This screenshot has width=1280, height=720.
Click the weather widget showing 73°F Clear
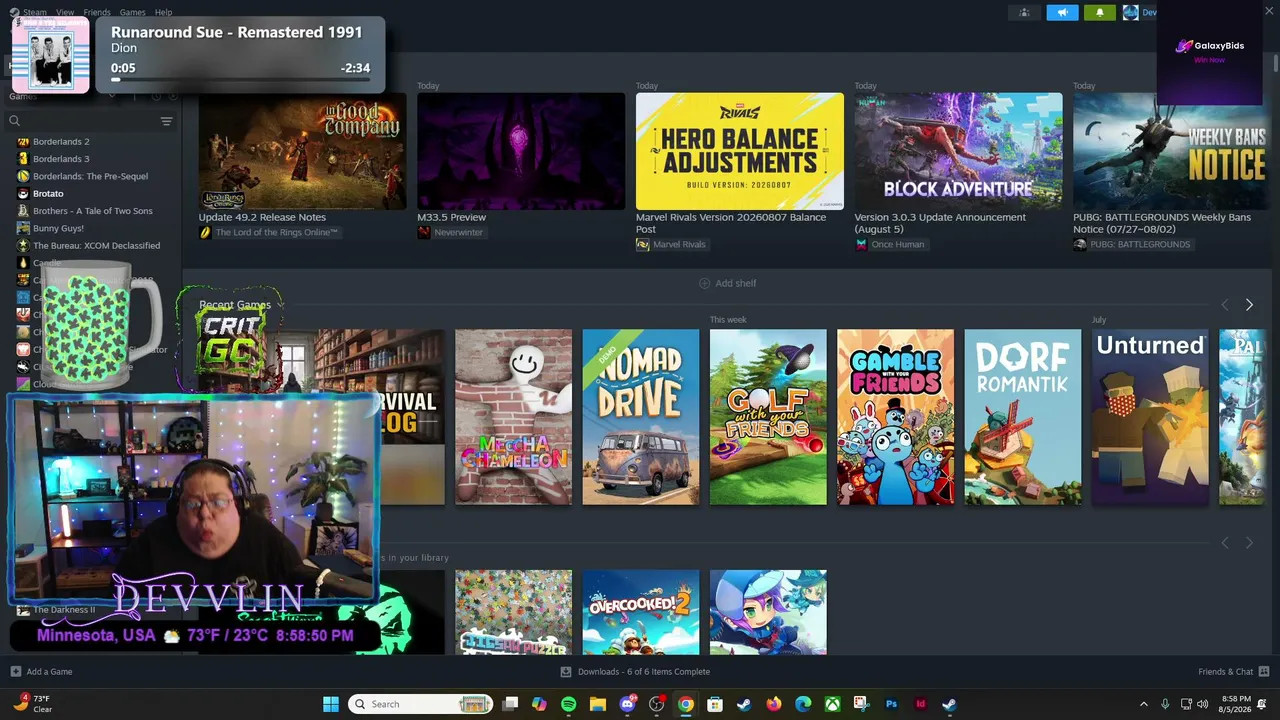(x=32, y=704)
